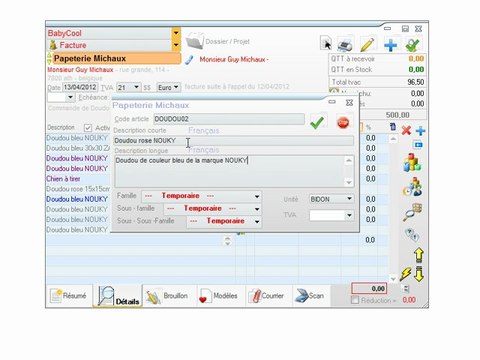This screenshot has height=360, width=480.
Task: Click the small document icon below the lightning bolt
Action: pyautogui.click(x=406, y=289)
